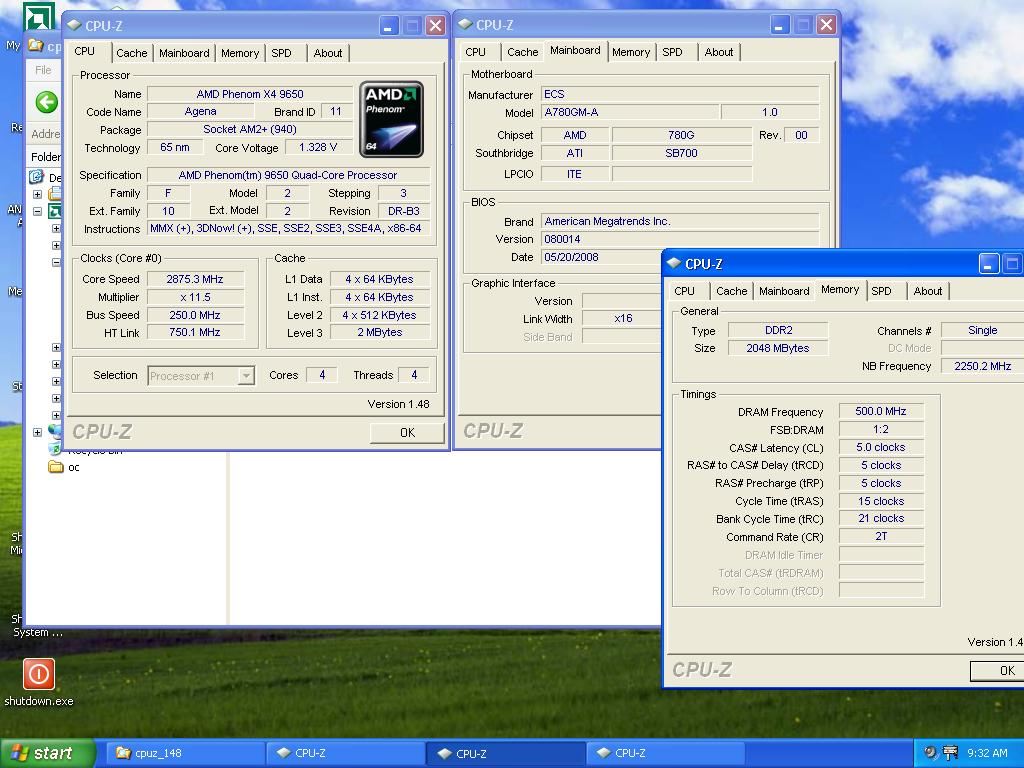
Task: Click the Revision value DR-B3
Action: click(404, 212)
